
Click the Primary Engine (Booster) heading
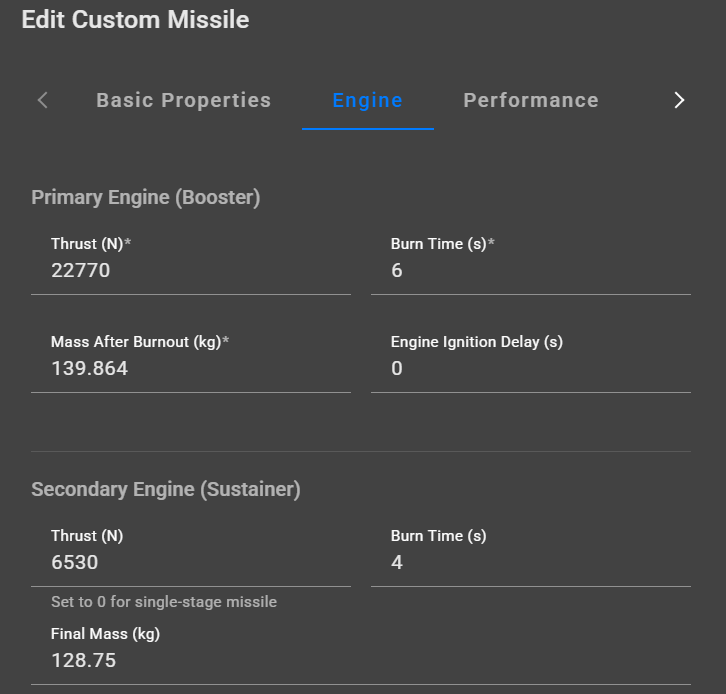click(x=146, y=197)
